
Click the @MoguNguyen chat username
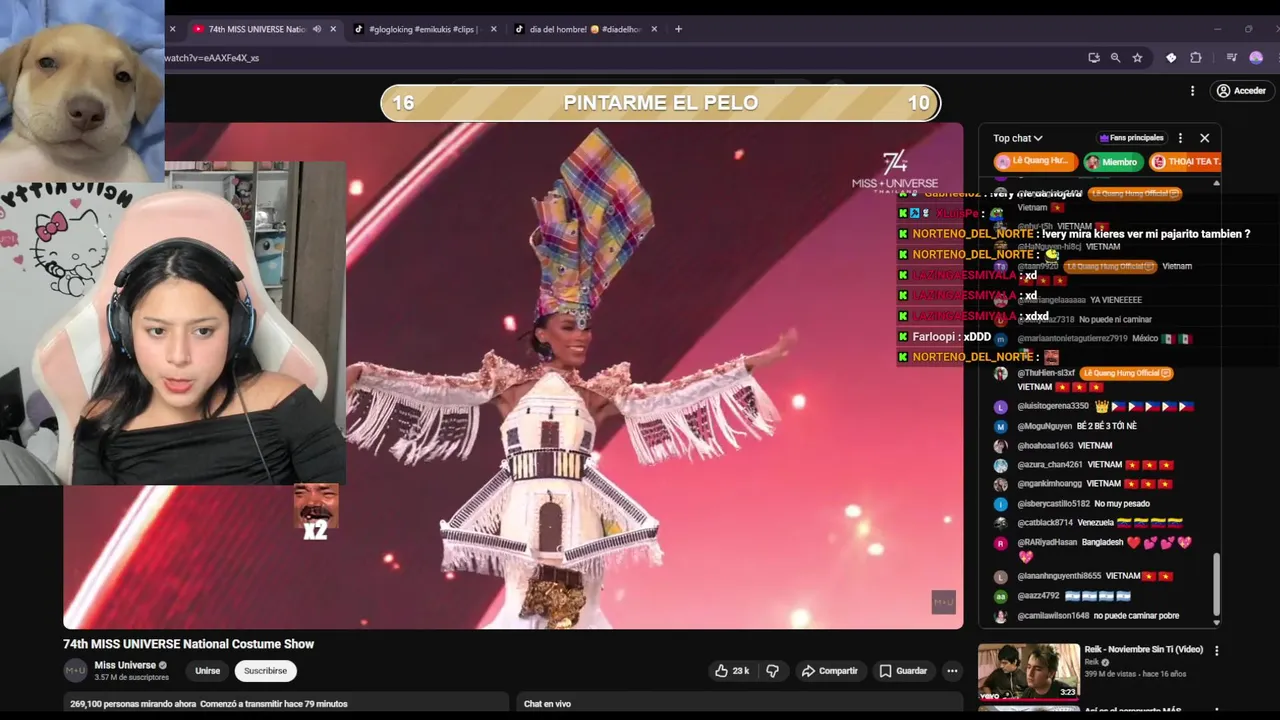coord(1044,426)
